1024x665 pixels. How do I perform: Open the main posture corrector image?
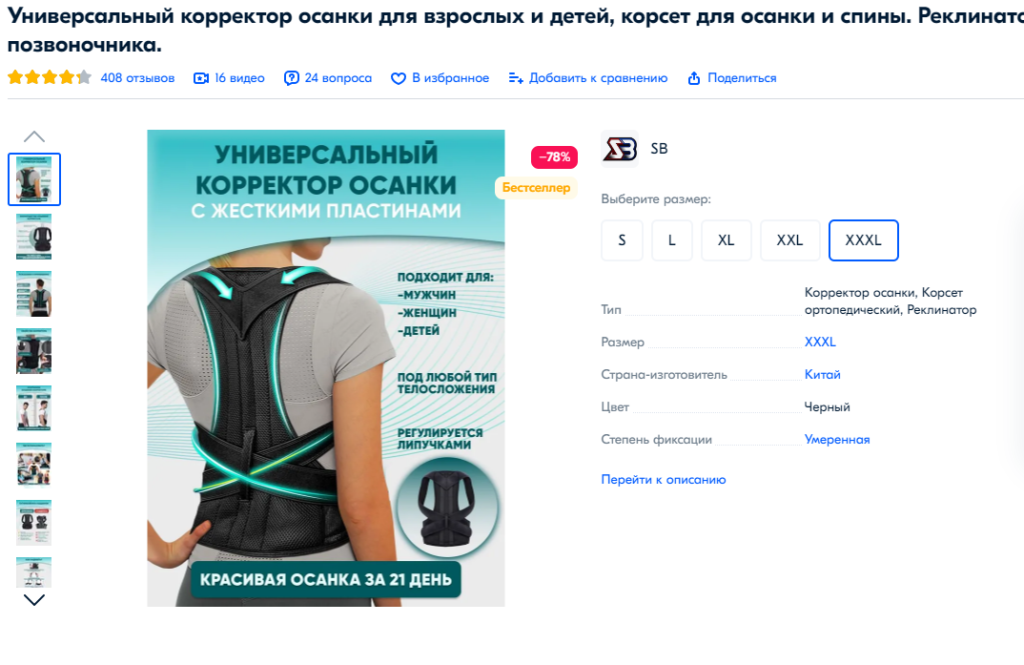pyautogui.click(x=326, y=368)
